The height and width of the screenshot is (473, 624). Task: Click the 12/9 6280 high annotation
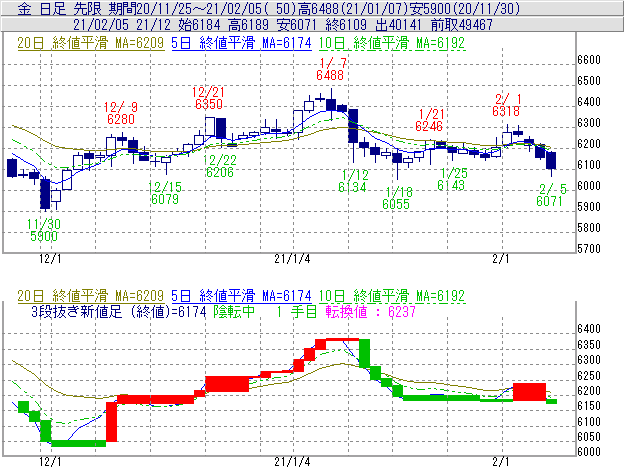tap(121, 113)
